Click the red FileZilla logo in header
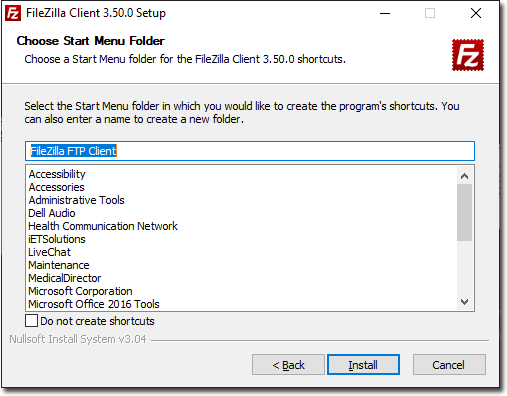This screenshot has width=507, height=396. tap(468, 55)
